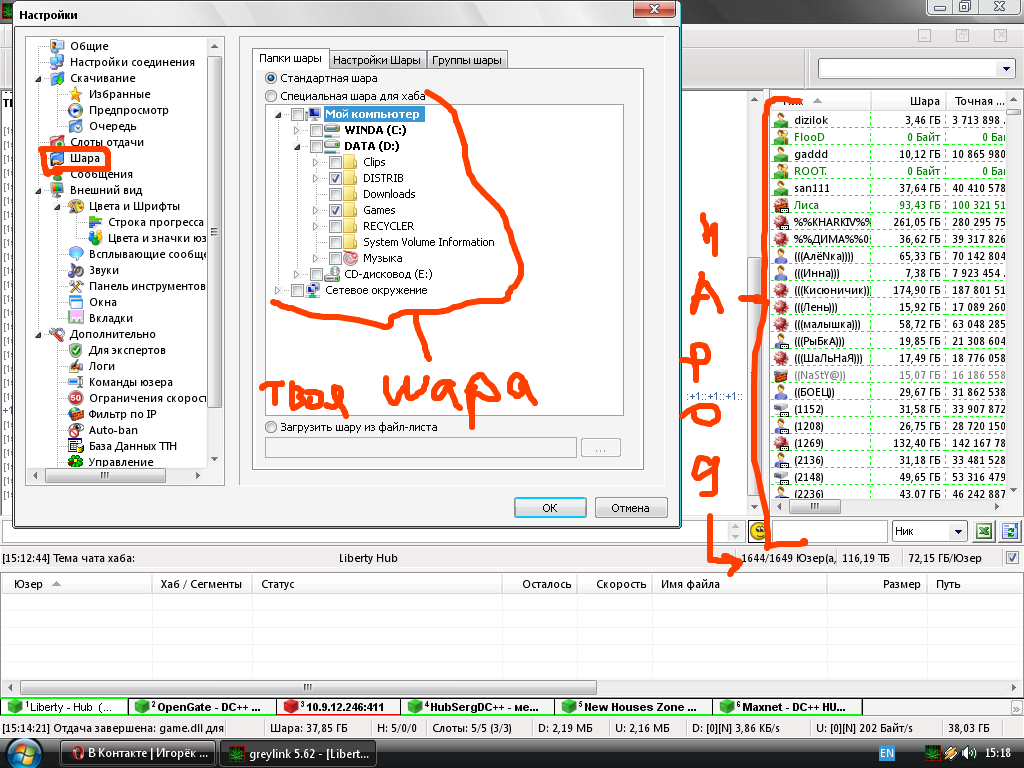Click the smiley emoticon icon by chat input
This screenshot has width=1024, height=768.
[x=758, y=531]
